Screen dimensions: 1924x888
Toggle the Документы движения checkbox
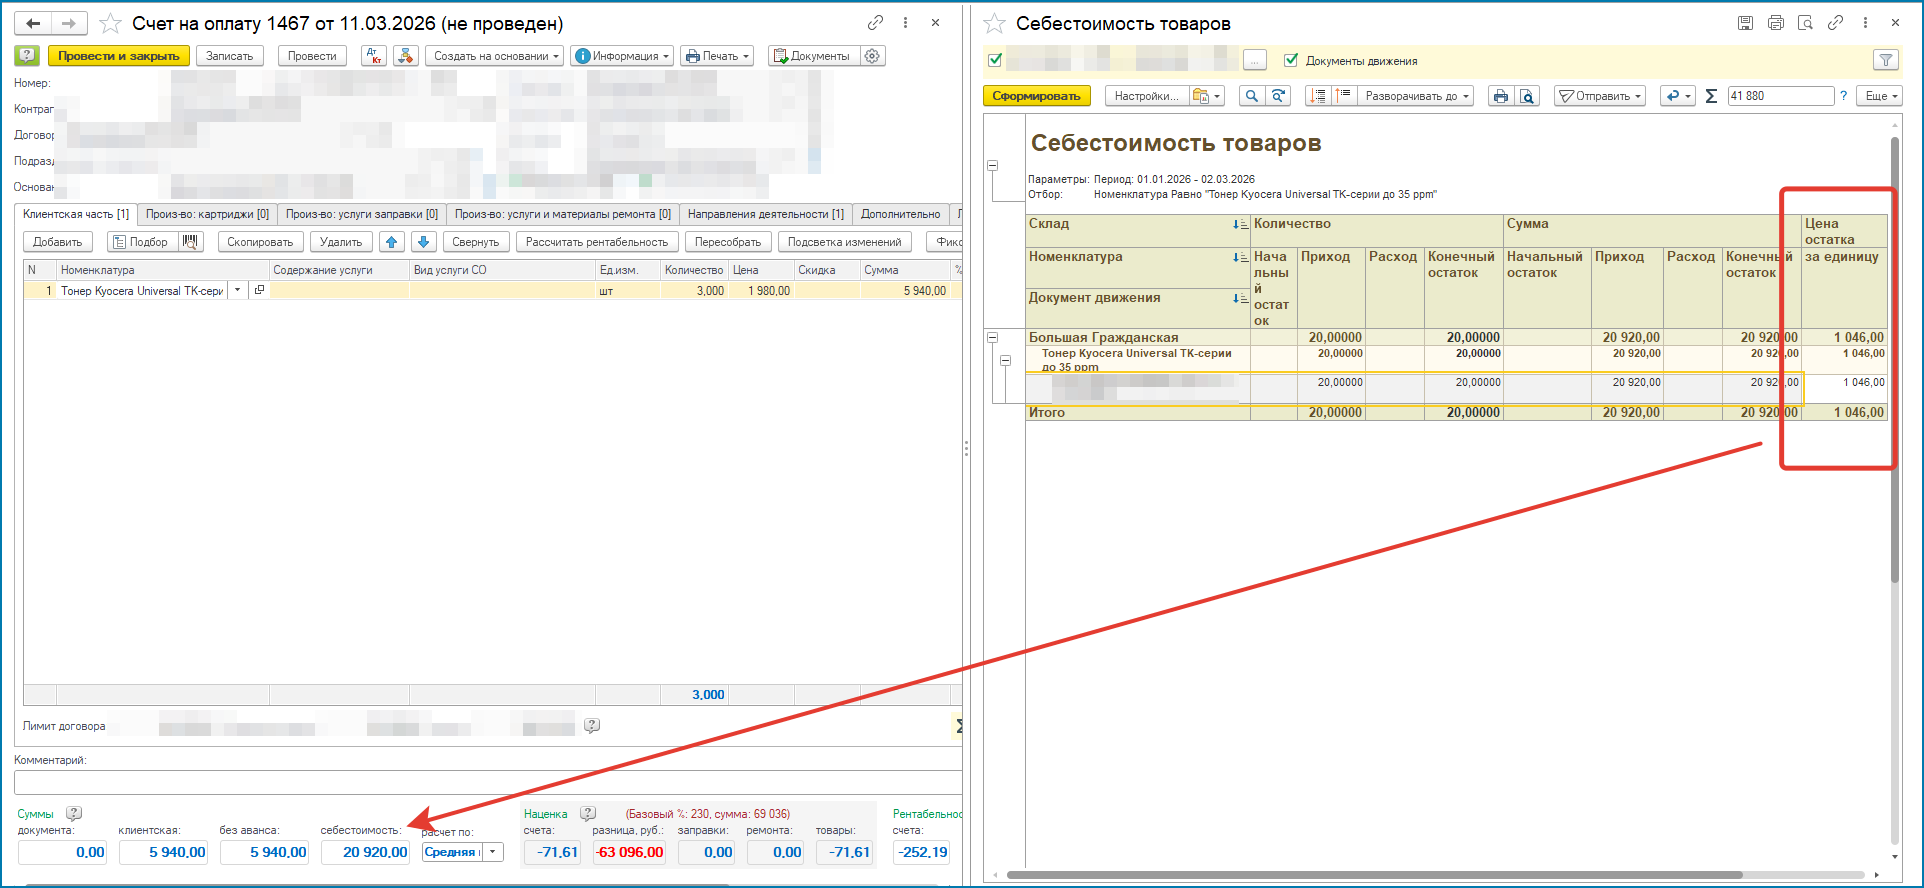[1291, 61]
